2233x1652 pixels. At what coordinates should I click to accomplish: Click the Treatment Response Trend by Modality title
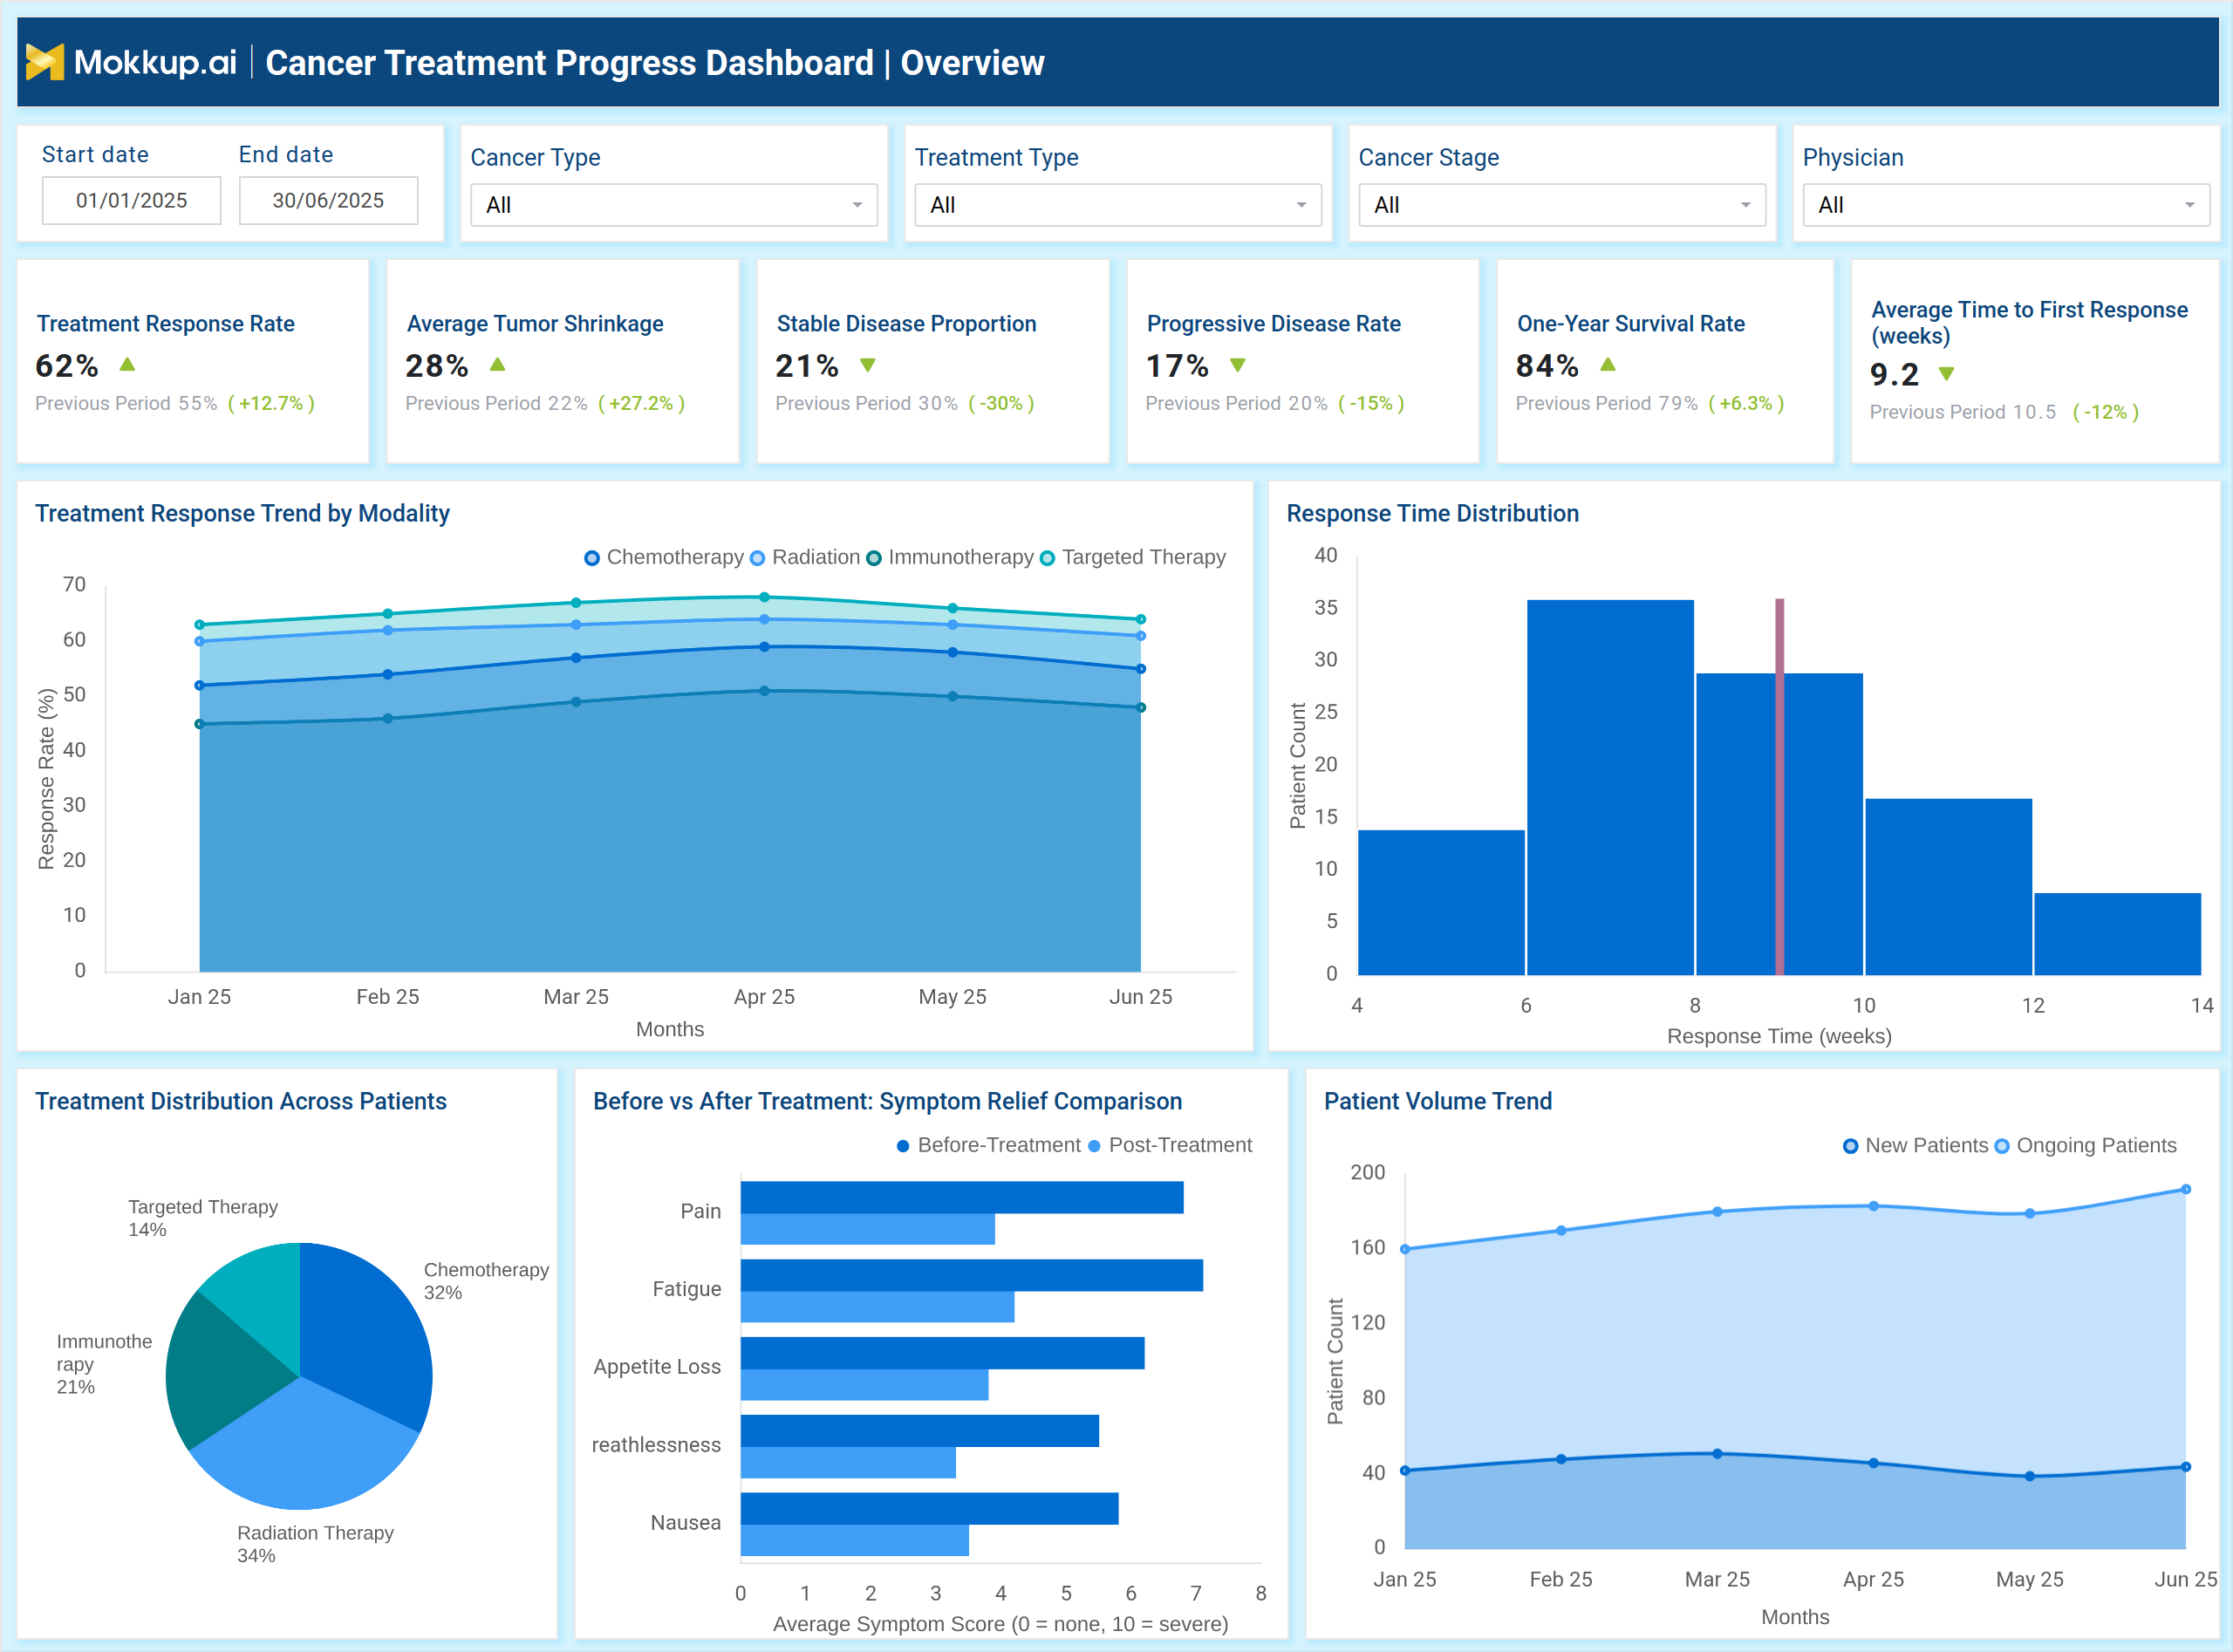[x=242, y=514]
